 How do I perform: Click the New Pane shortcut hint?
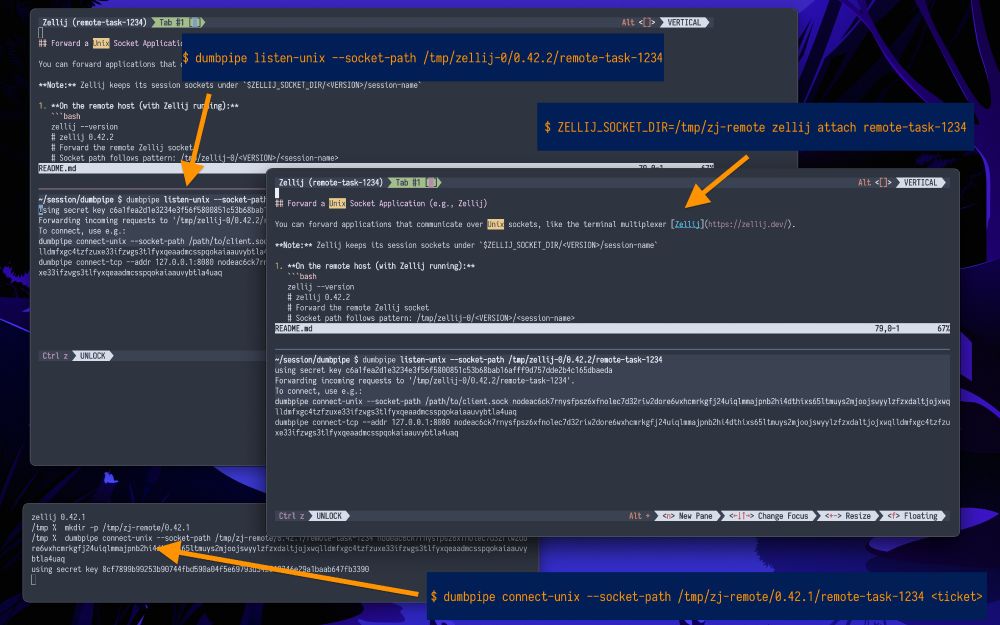click(x=688, y=516)
